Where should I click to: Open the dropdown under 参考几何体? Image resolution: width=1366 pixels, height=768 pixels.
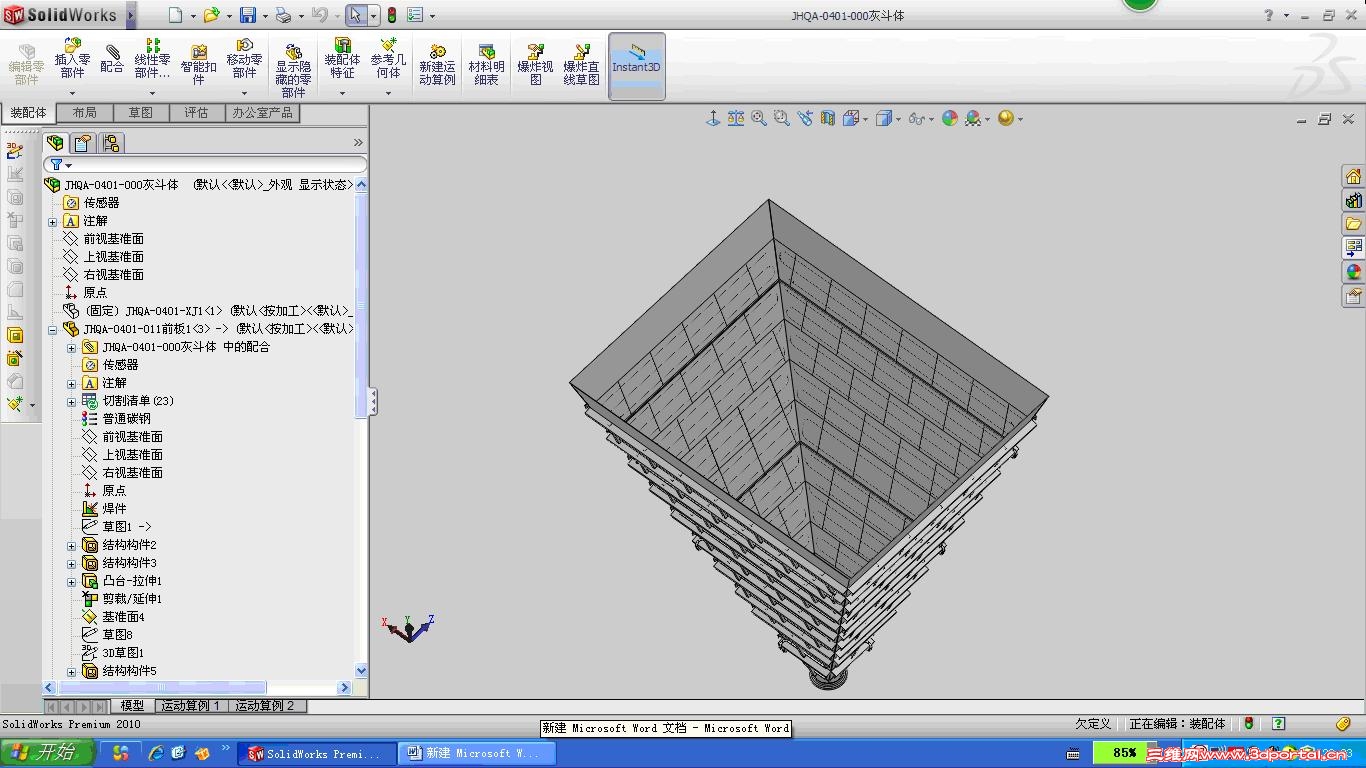388,94
